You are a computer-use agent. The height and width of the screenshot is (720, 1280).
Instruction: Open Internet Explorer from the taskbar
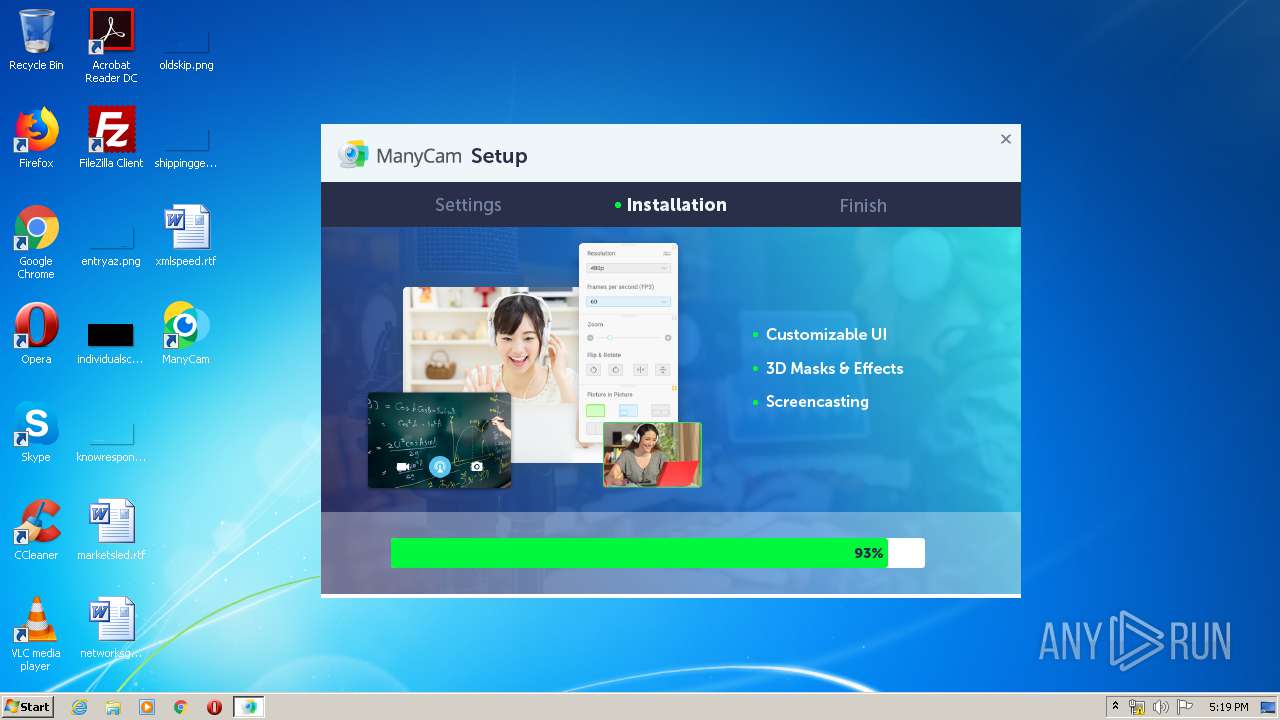pos(79,707)
